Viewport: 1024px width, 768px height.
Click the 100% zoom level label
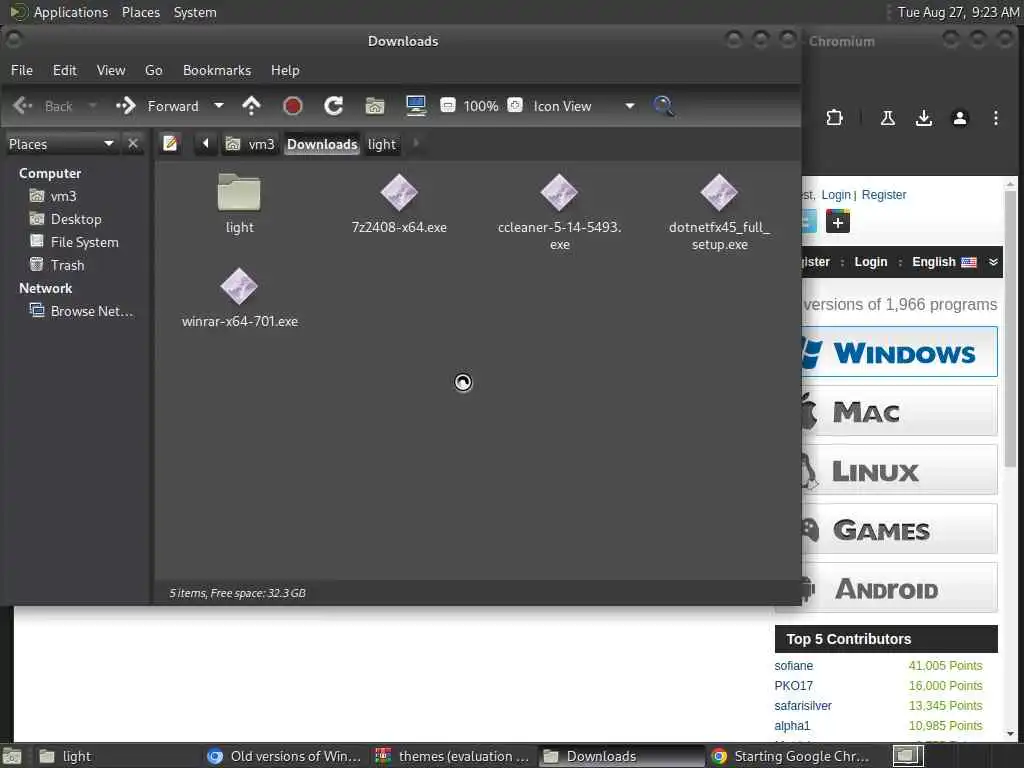click(481, 106)
